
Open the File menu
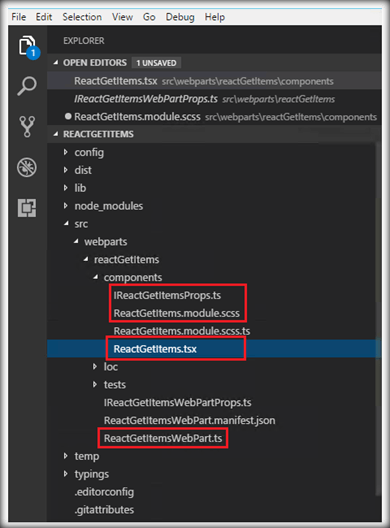tap(19, 17)
